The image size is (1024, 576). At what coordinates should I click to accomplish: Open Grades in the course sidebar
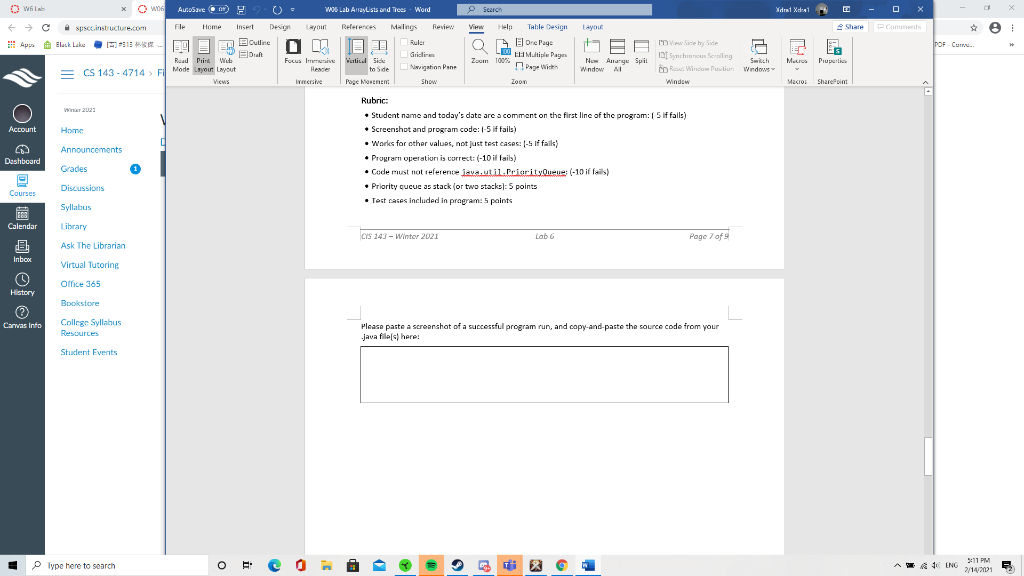pos(72,168)
